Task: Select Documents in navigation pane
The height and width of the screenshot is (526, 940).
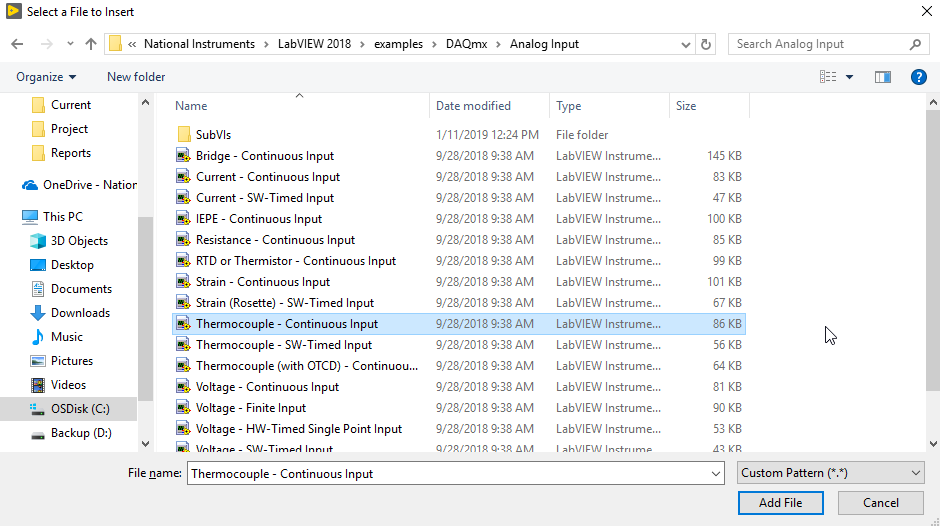Action: [81, 288]
